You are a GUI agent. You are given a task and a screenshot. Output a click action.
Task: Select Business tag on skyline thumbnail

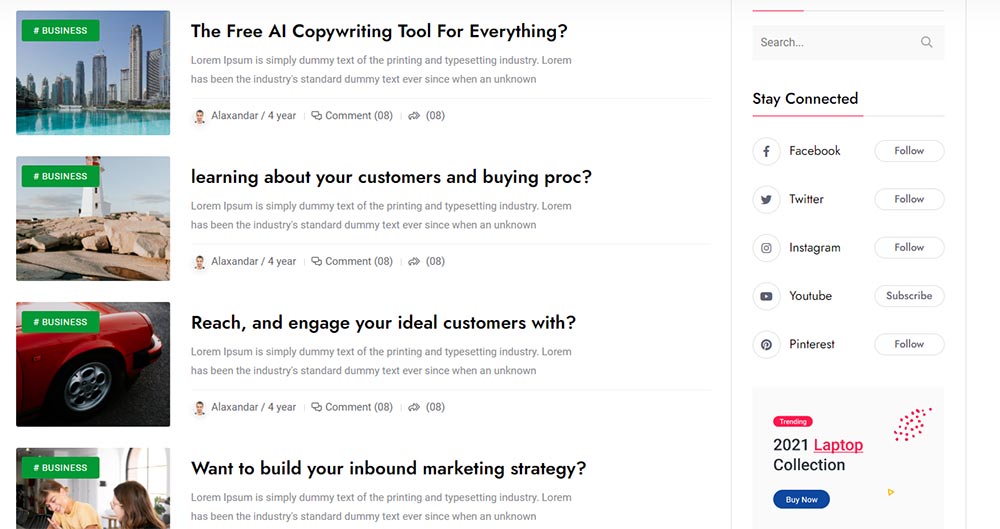pyautogui.click(x=60, y=31)
